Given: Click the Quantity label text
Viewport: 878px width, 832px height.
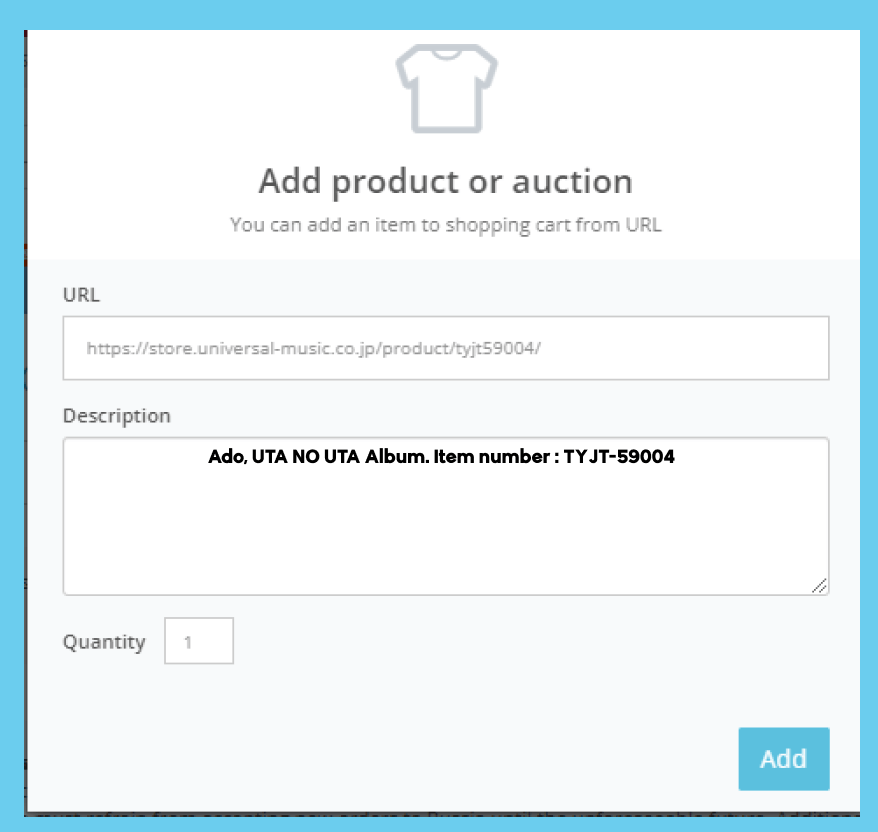Looking at the screenshot, I should pos(104,642).
